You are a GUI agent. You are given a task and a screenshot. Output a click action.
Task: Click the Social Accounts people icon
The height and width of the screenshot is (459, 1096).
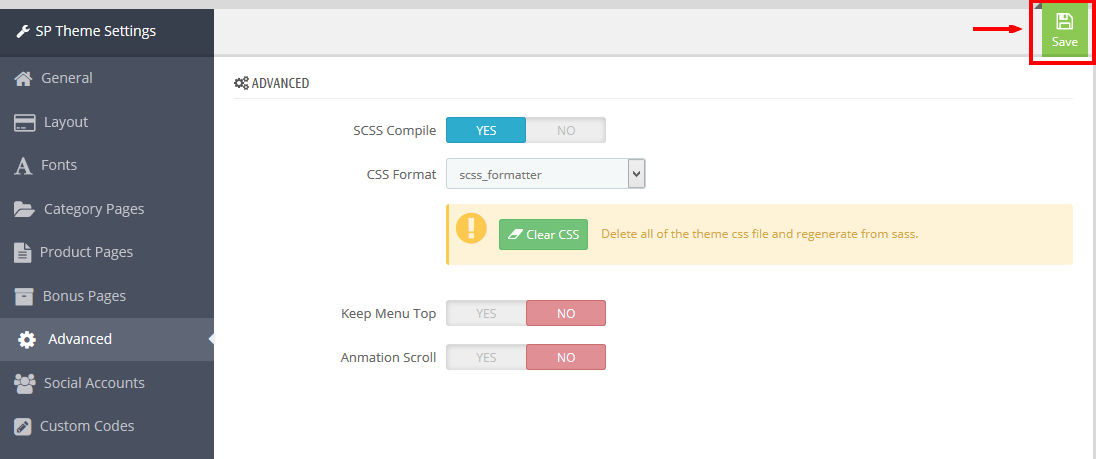pos(24,384)
